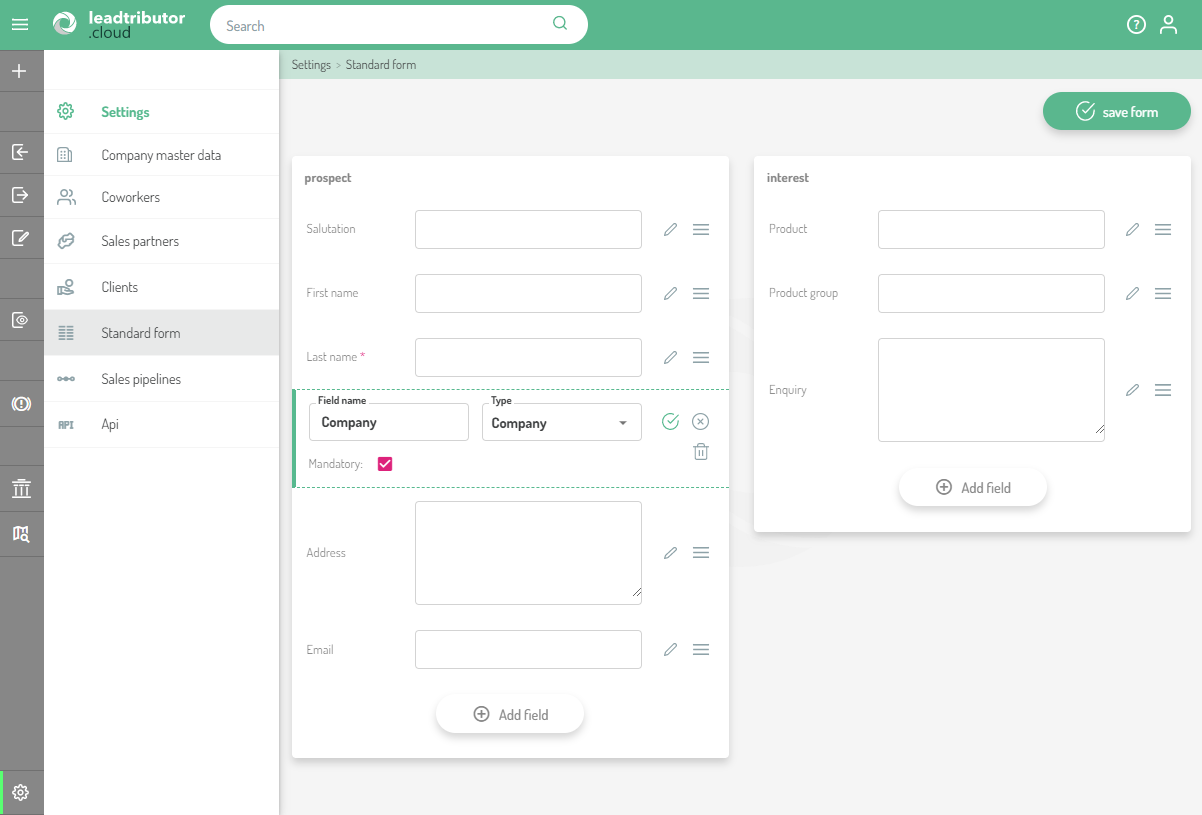
Task: Go to Company master data
Action: (x=161, y=155)
